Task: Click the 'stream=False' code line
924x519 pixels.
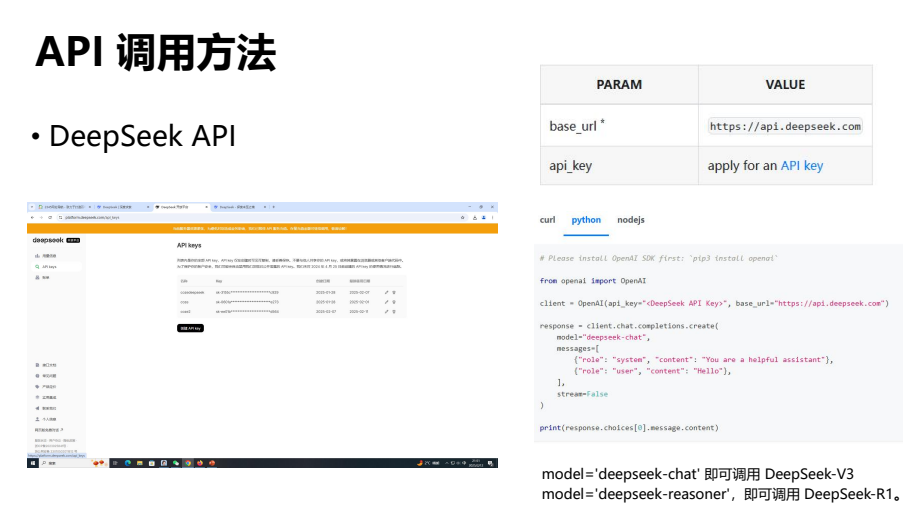Action: tap(582, 394)
